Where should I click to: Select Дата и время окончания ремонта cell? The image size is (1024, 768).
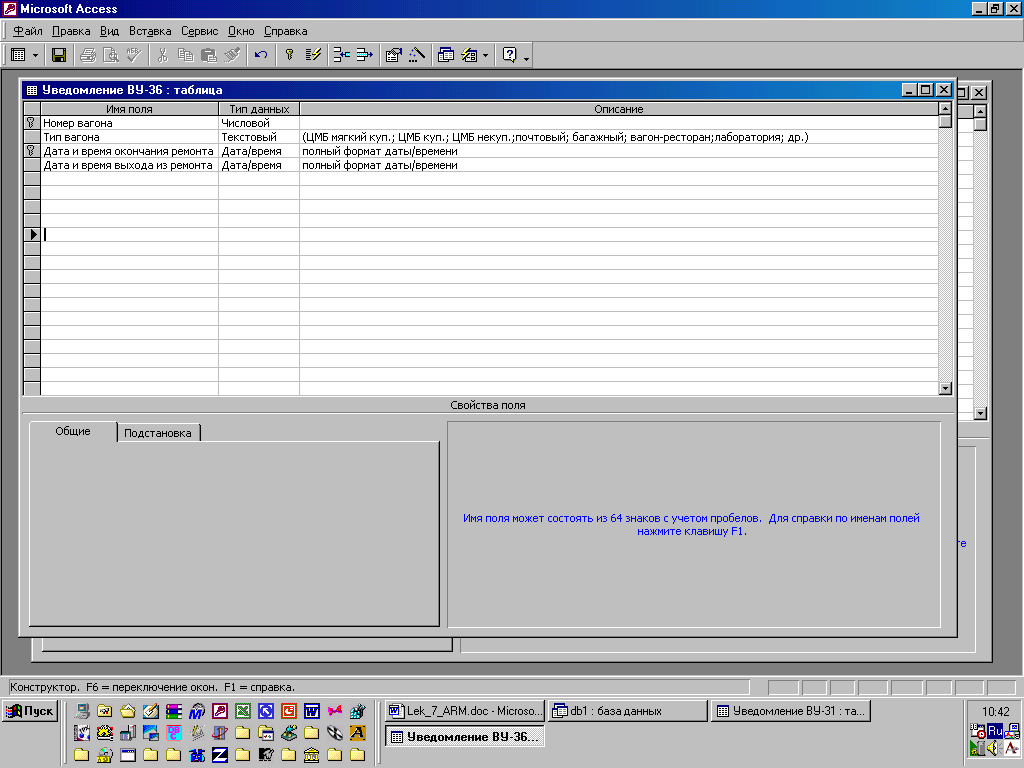click(x=129, y=151)
